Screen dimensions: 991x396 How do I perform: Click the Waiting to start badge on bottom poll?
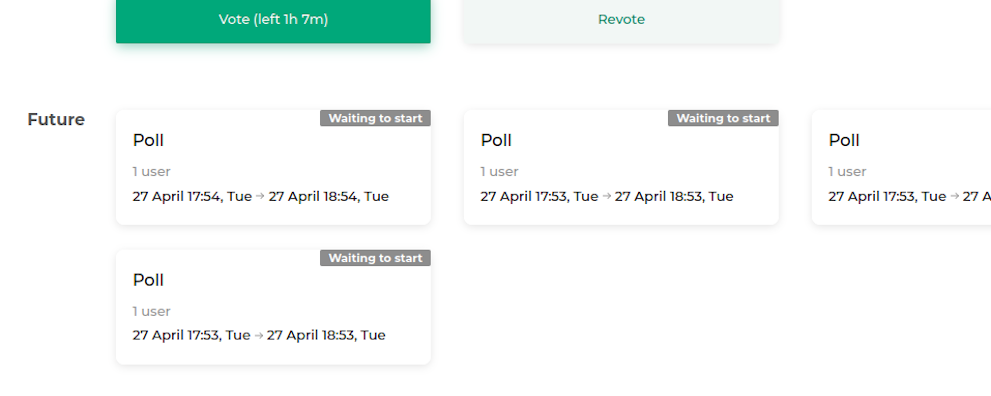(x=375, y=258)
